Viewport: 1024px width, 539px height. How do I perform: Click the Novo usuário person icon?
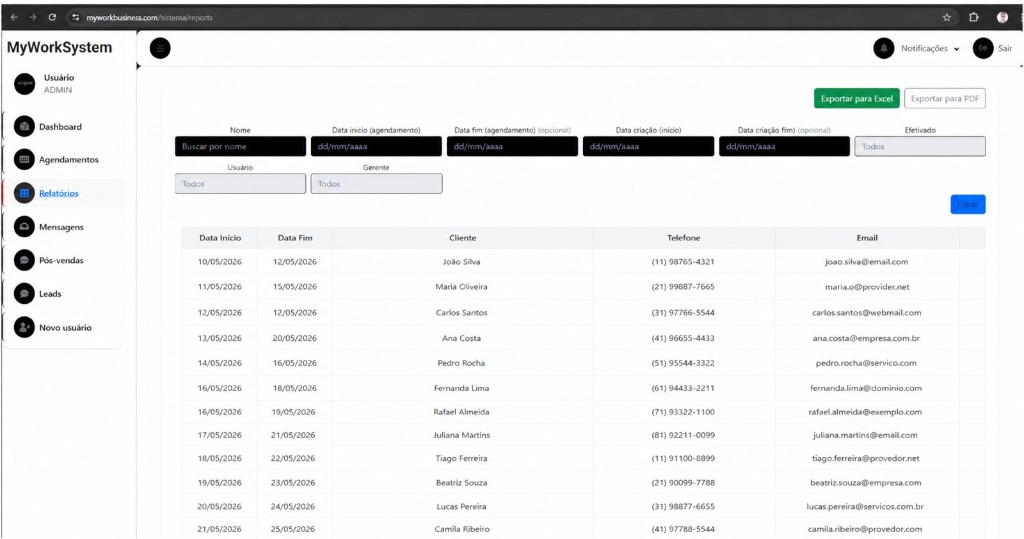pyautogui.click(x=24, y=327)
